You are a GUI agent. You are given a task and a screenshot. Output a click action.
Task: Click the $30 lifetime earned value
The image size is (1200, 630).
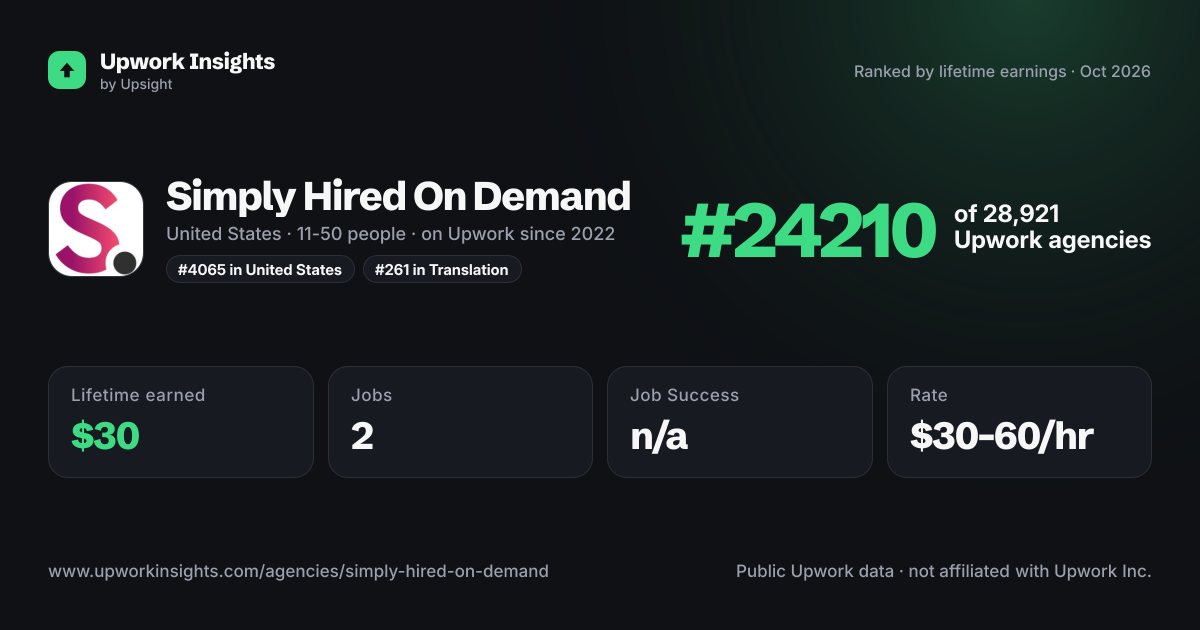point(105,436)
